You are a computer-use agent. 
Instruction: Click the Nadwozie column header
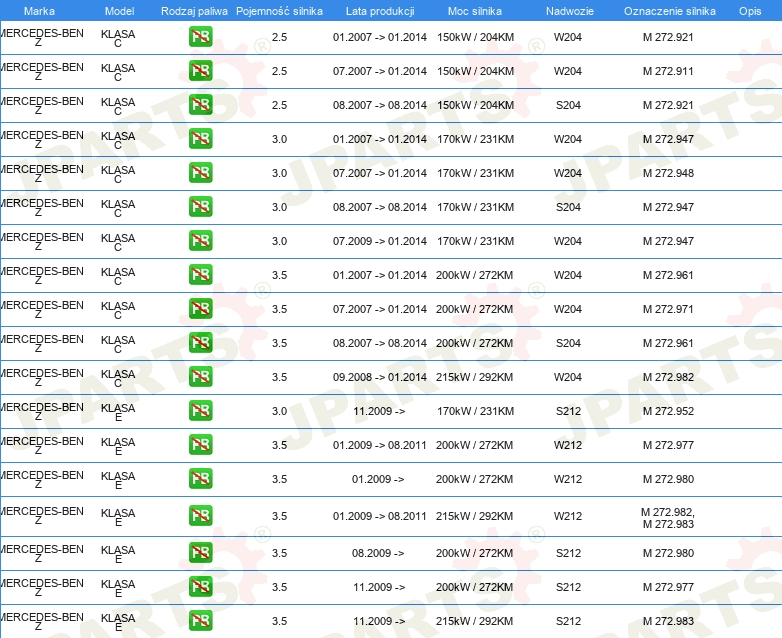tap(570, 11)
